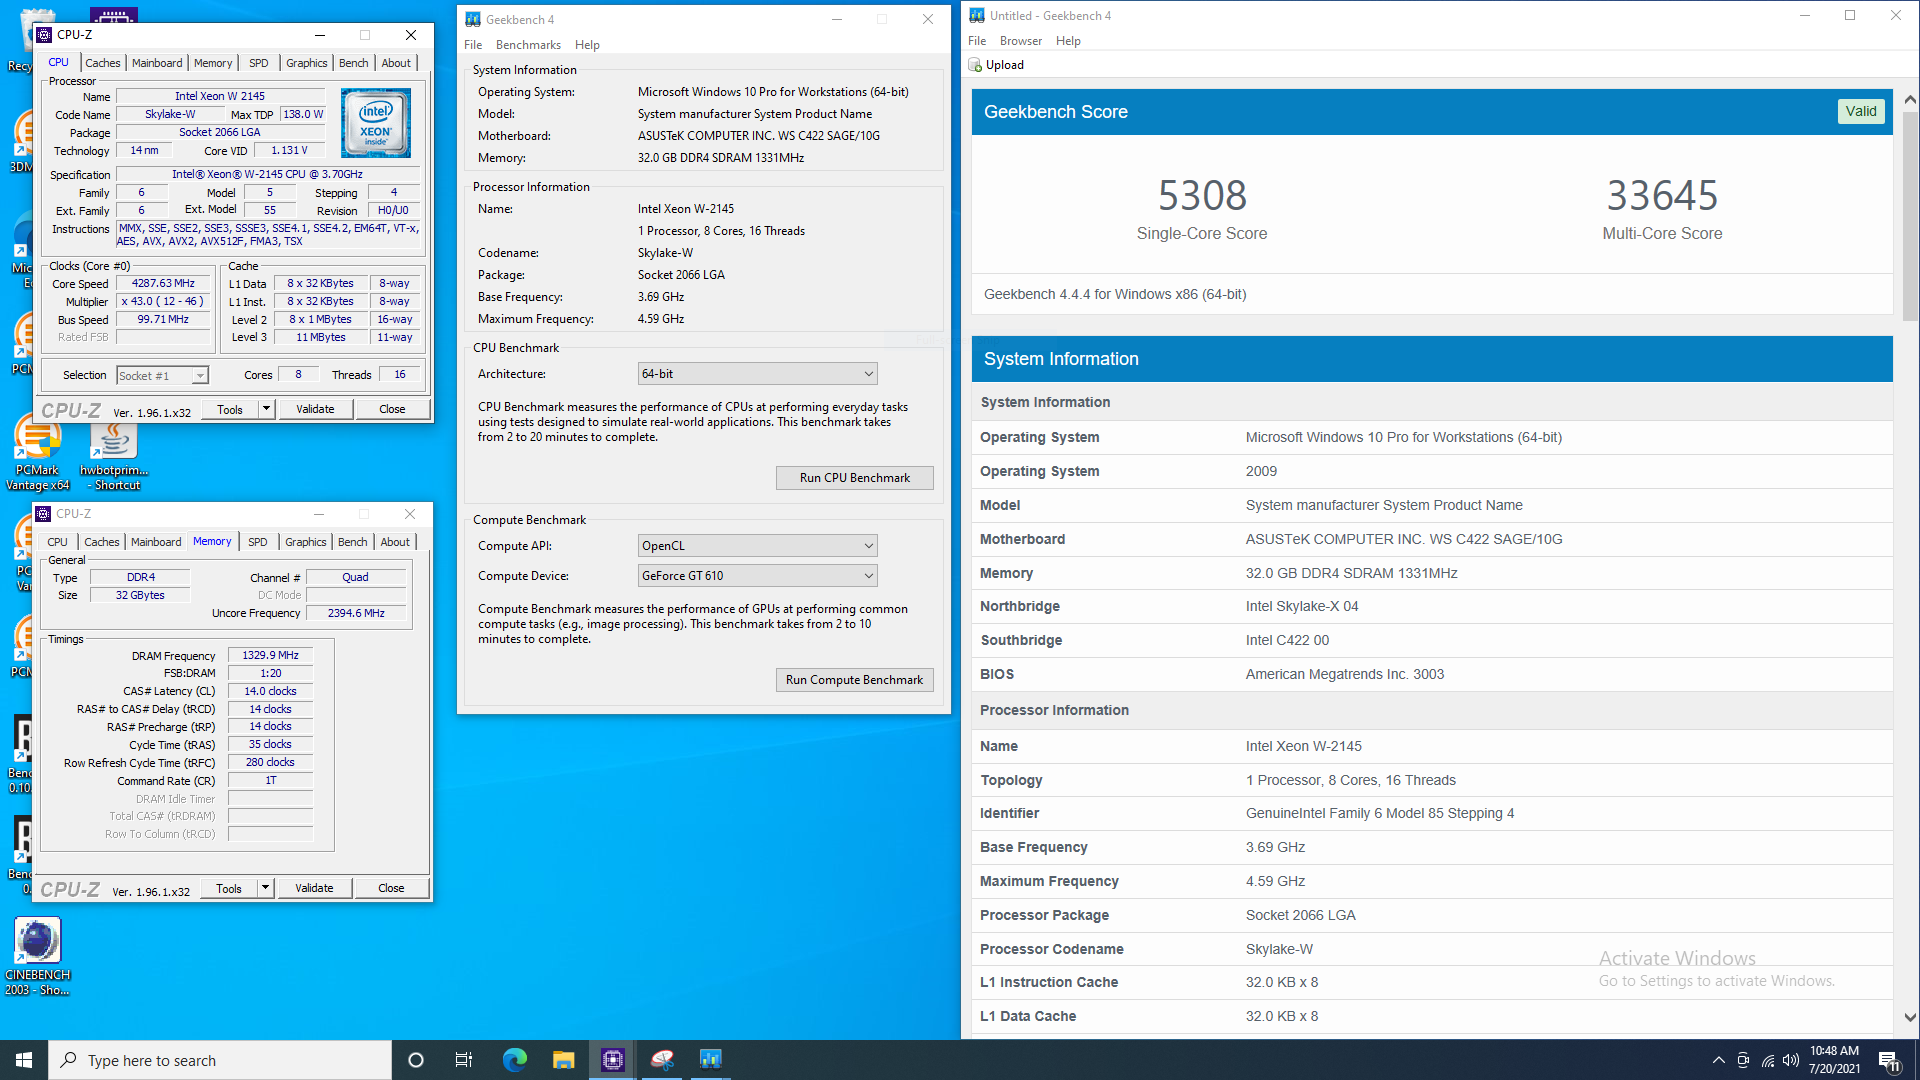Image resolution: width=1920 pixels, height=1080 pixels.
Task: Click Run Compute Benchmark button
Action: coord(855,680)
